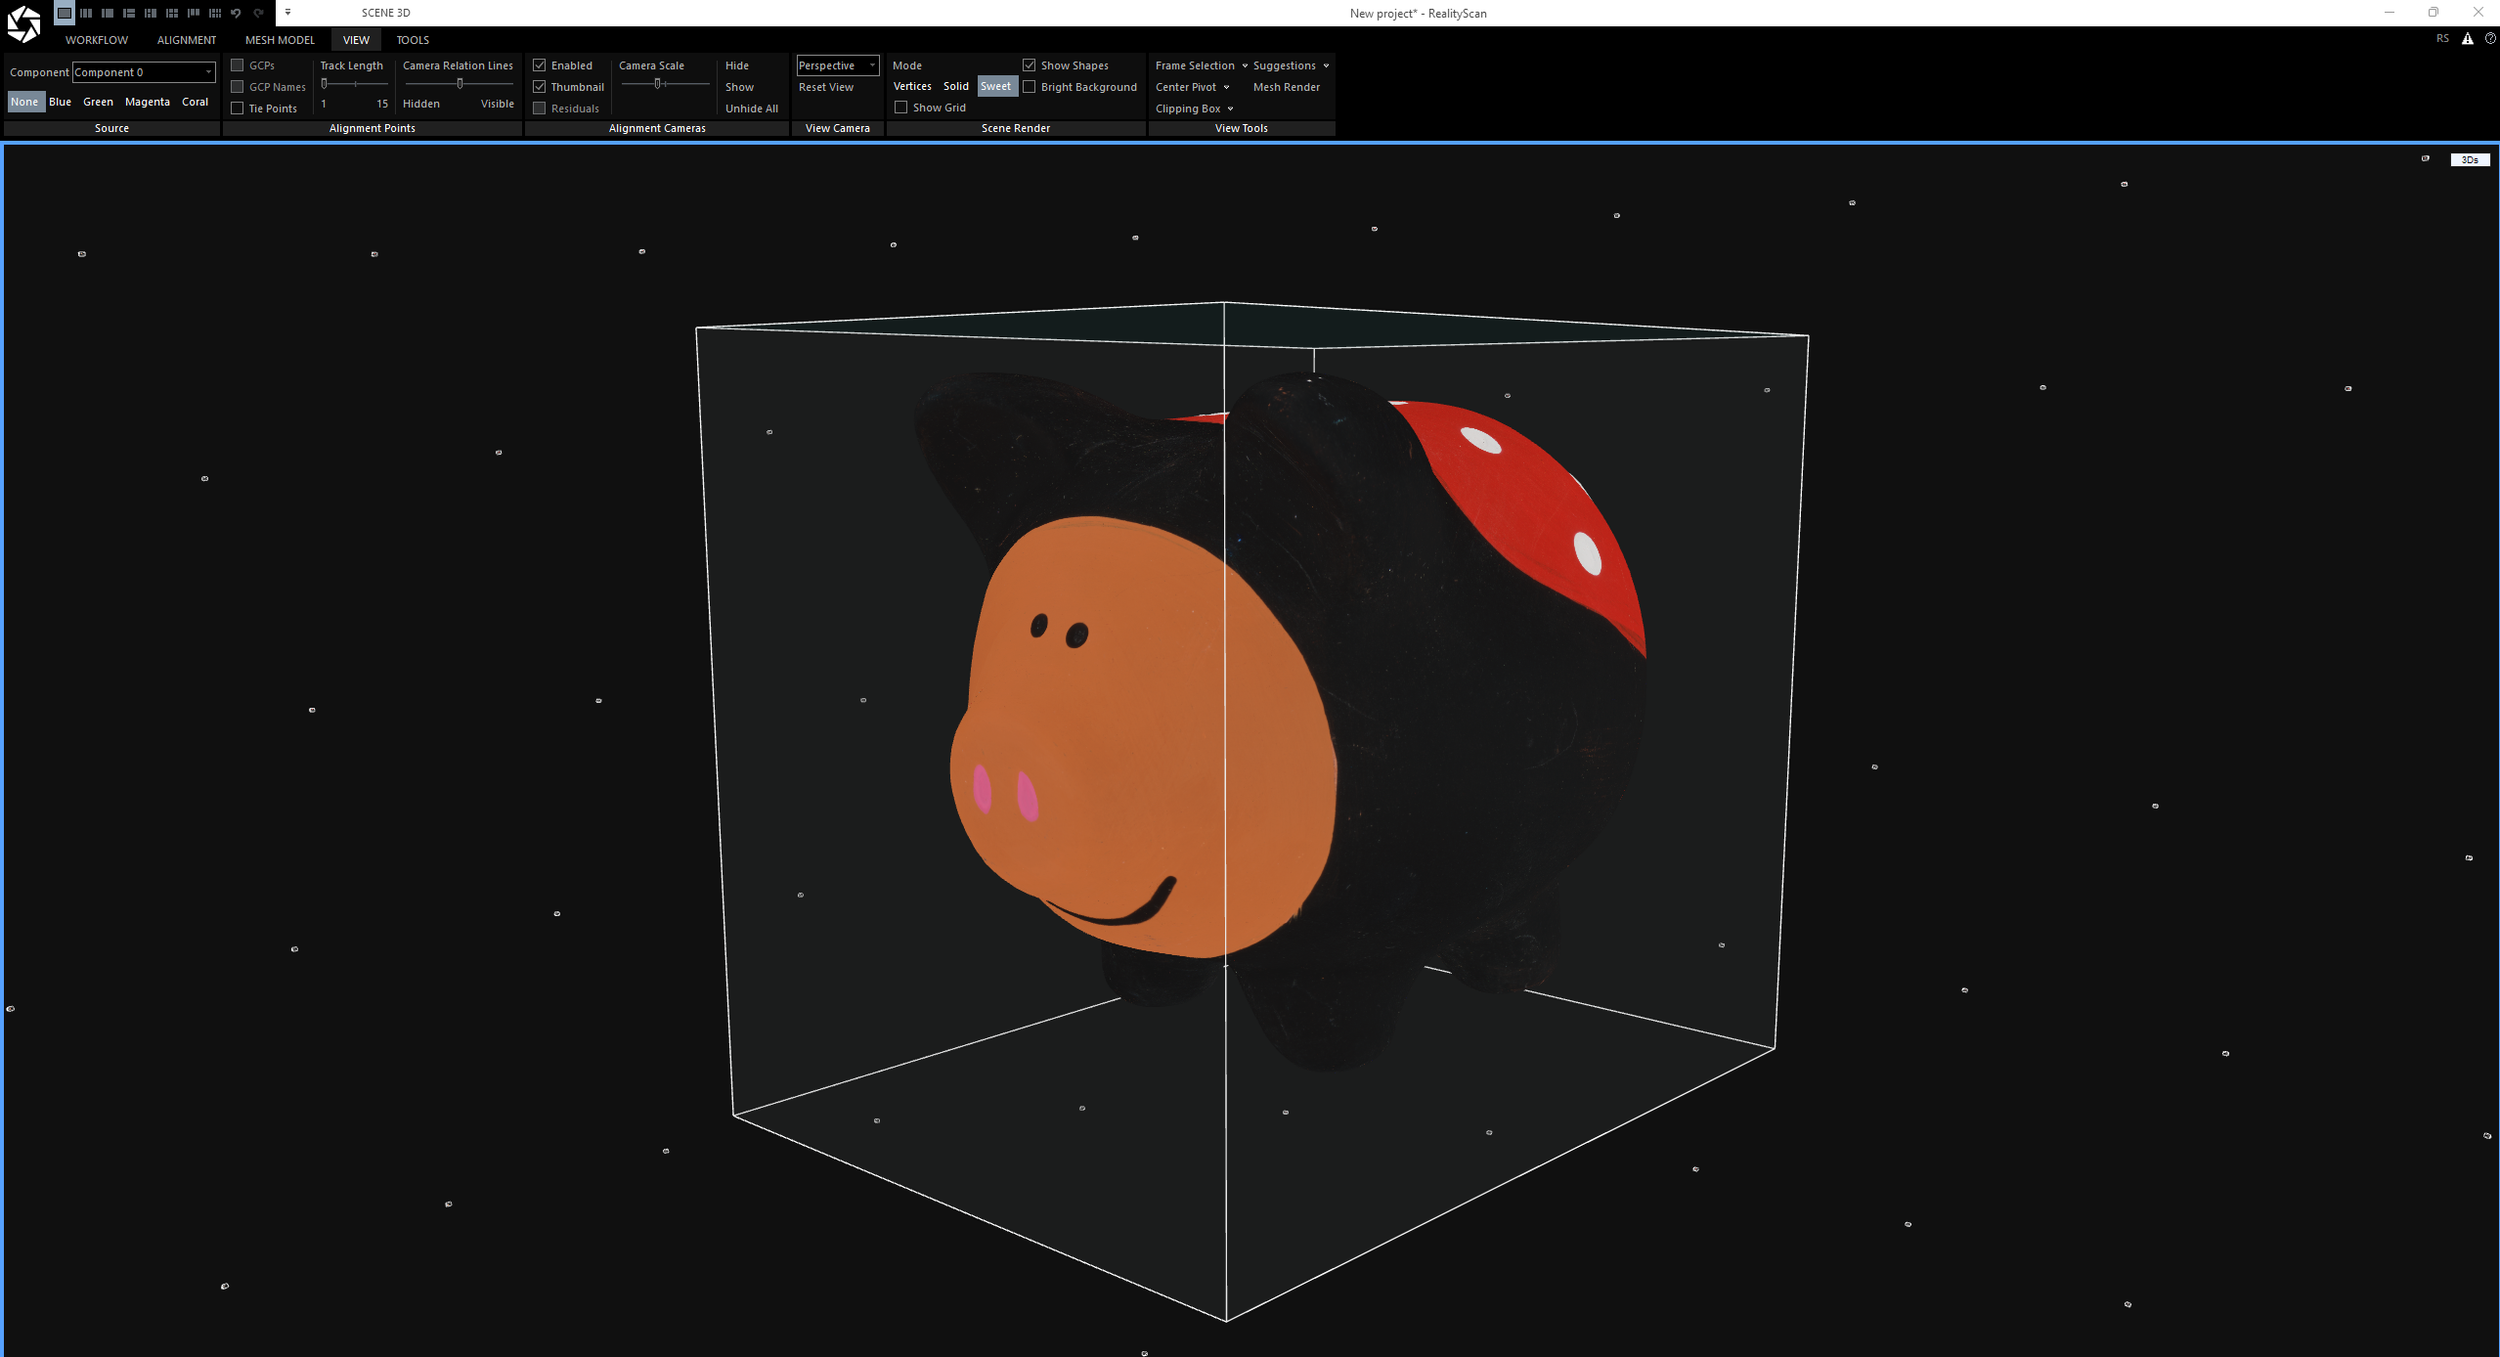This screenshot has width=2500, height=1357.
Task: Toggle the Residuals checkbox
Action: pyautogui.click(x=540, y=108)
